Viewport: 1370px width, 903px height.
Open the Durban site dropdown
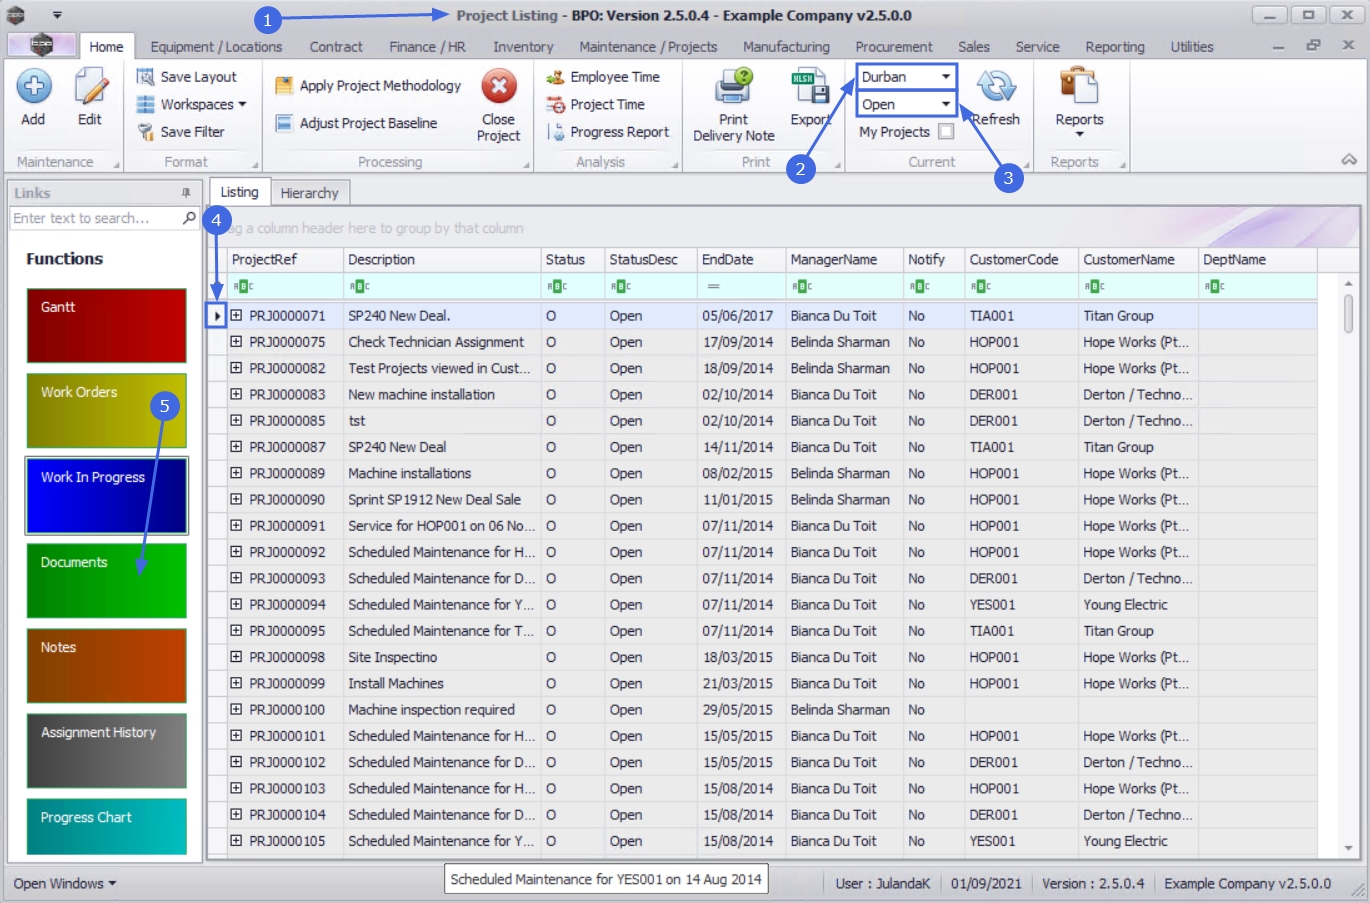click(945, 77)
